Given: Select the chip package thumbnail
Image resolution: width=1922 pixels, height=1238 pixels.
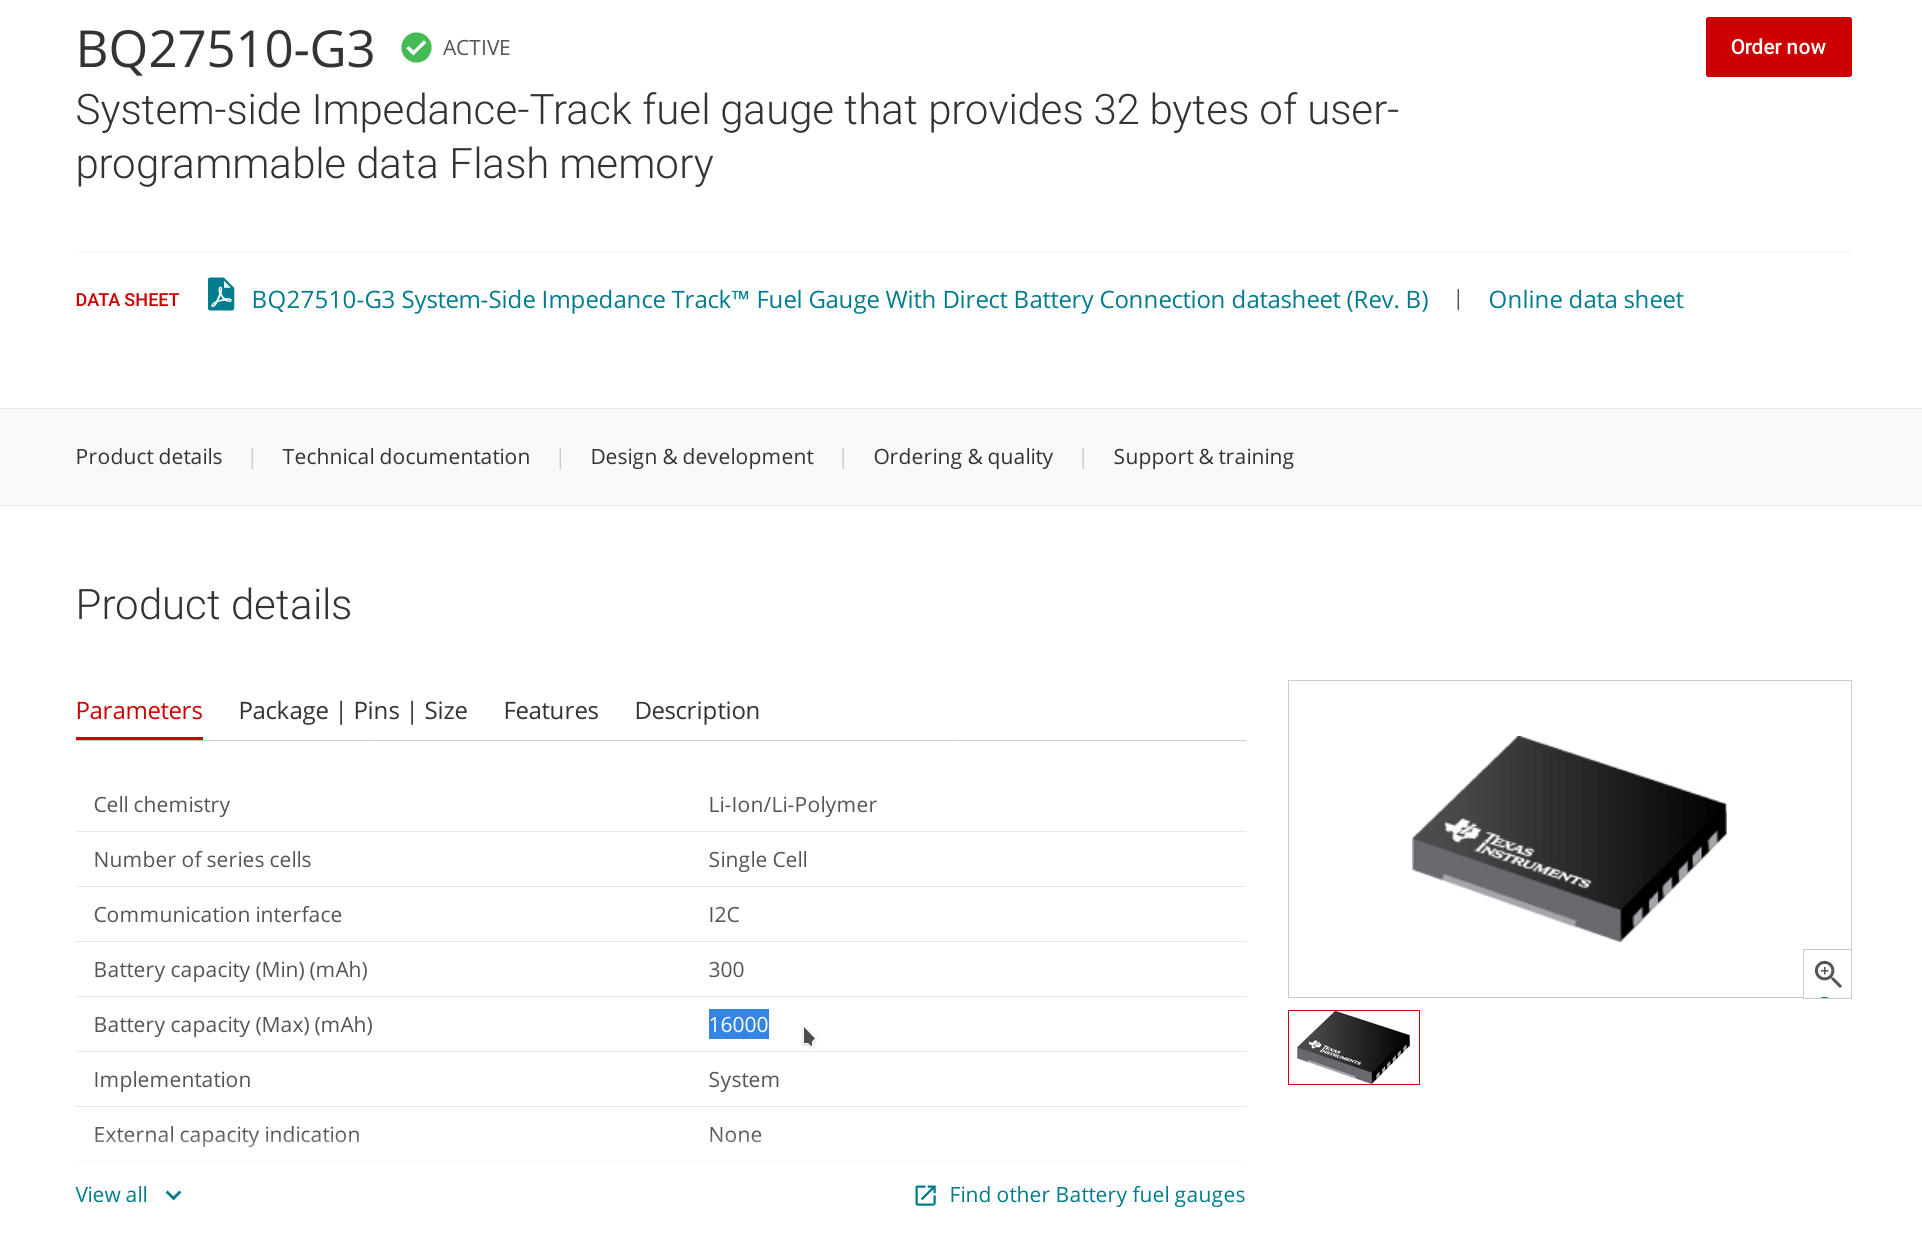Looking at the screenshot, I should pos(1354,1047).
